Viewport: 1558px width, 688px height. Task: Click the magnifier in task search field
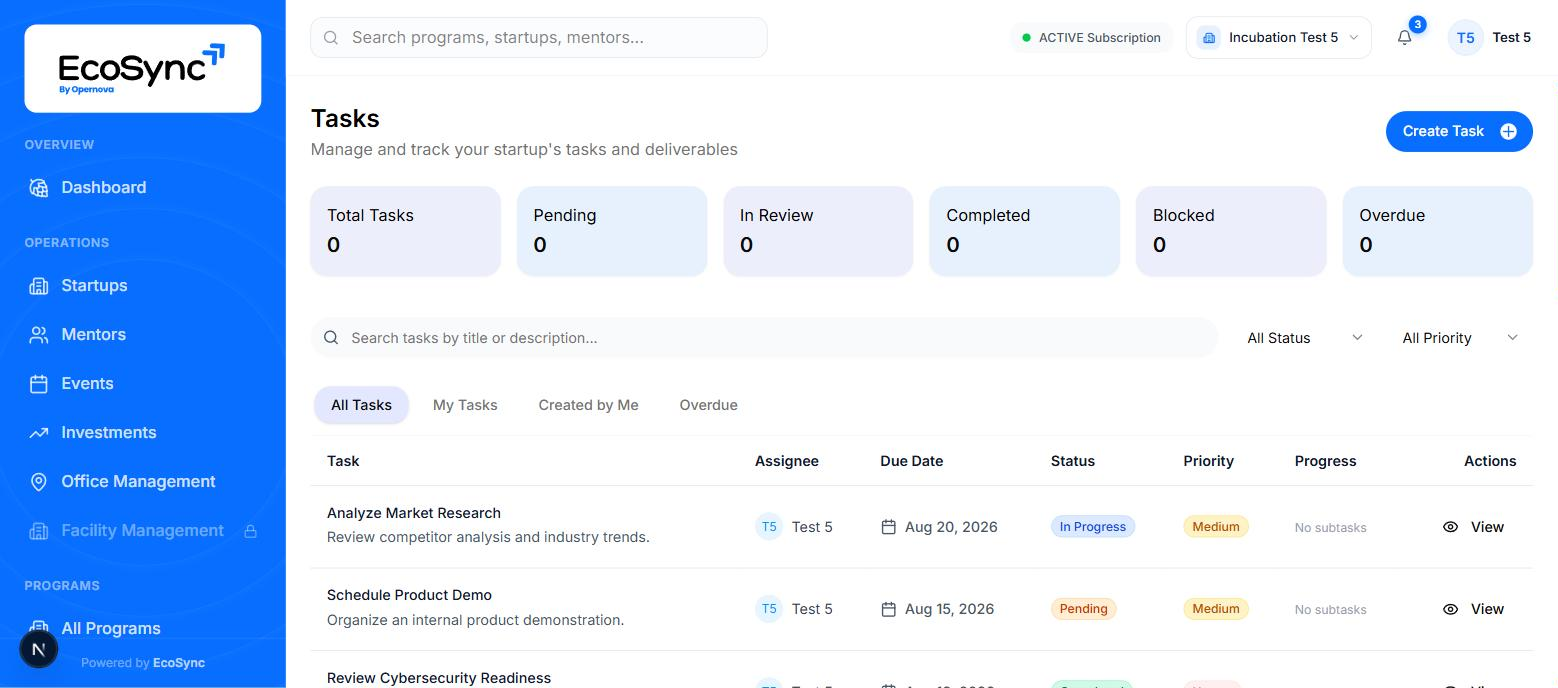pyautogui.click(x=331, y=338)
